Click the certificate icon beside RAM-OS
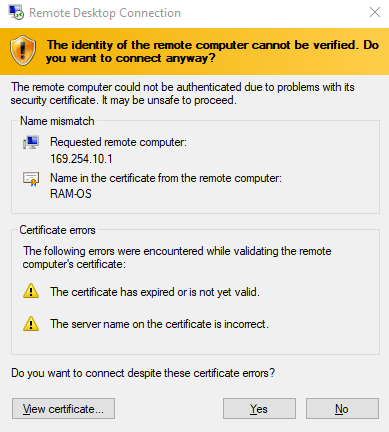Screen dimensions: 389x432 tap(31, 179)
